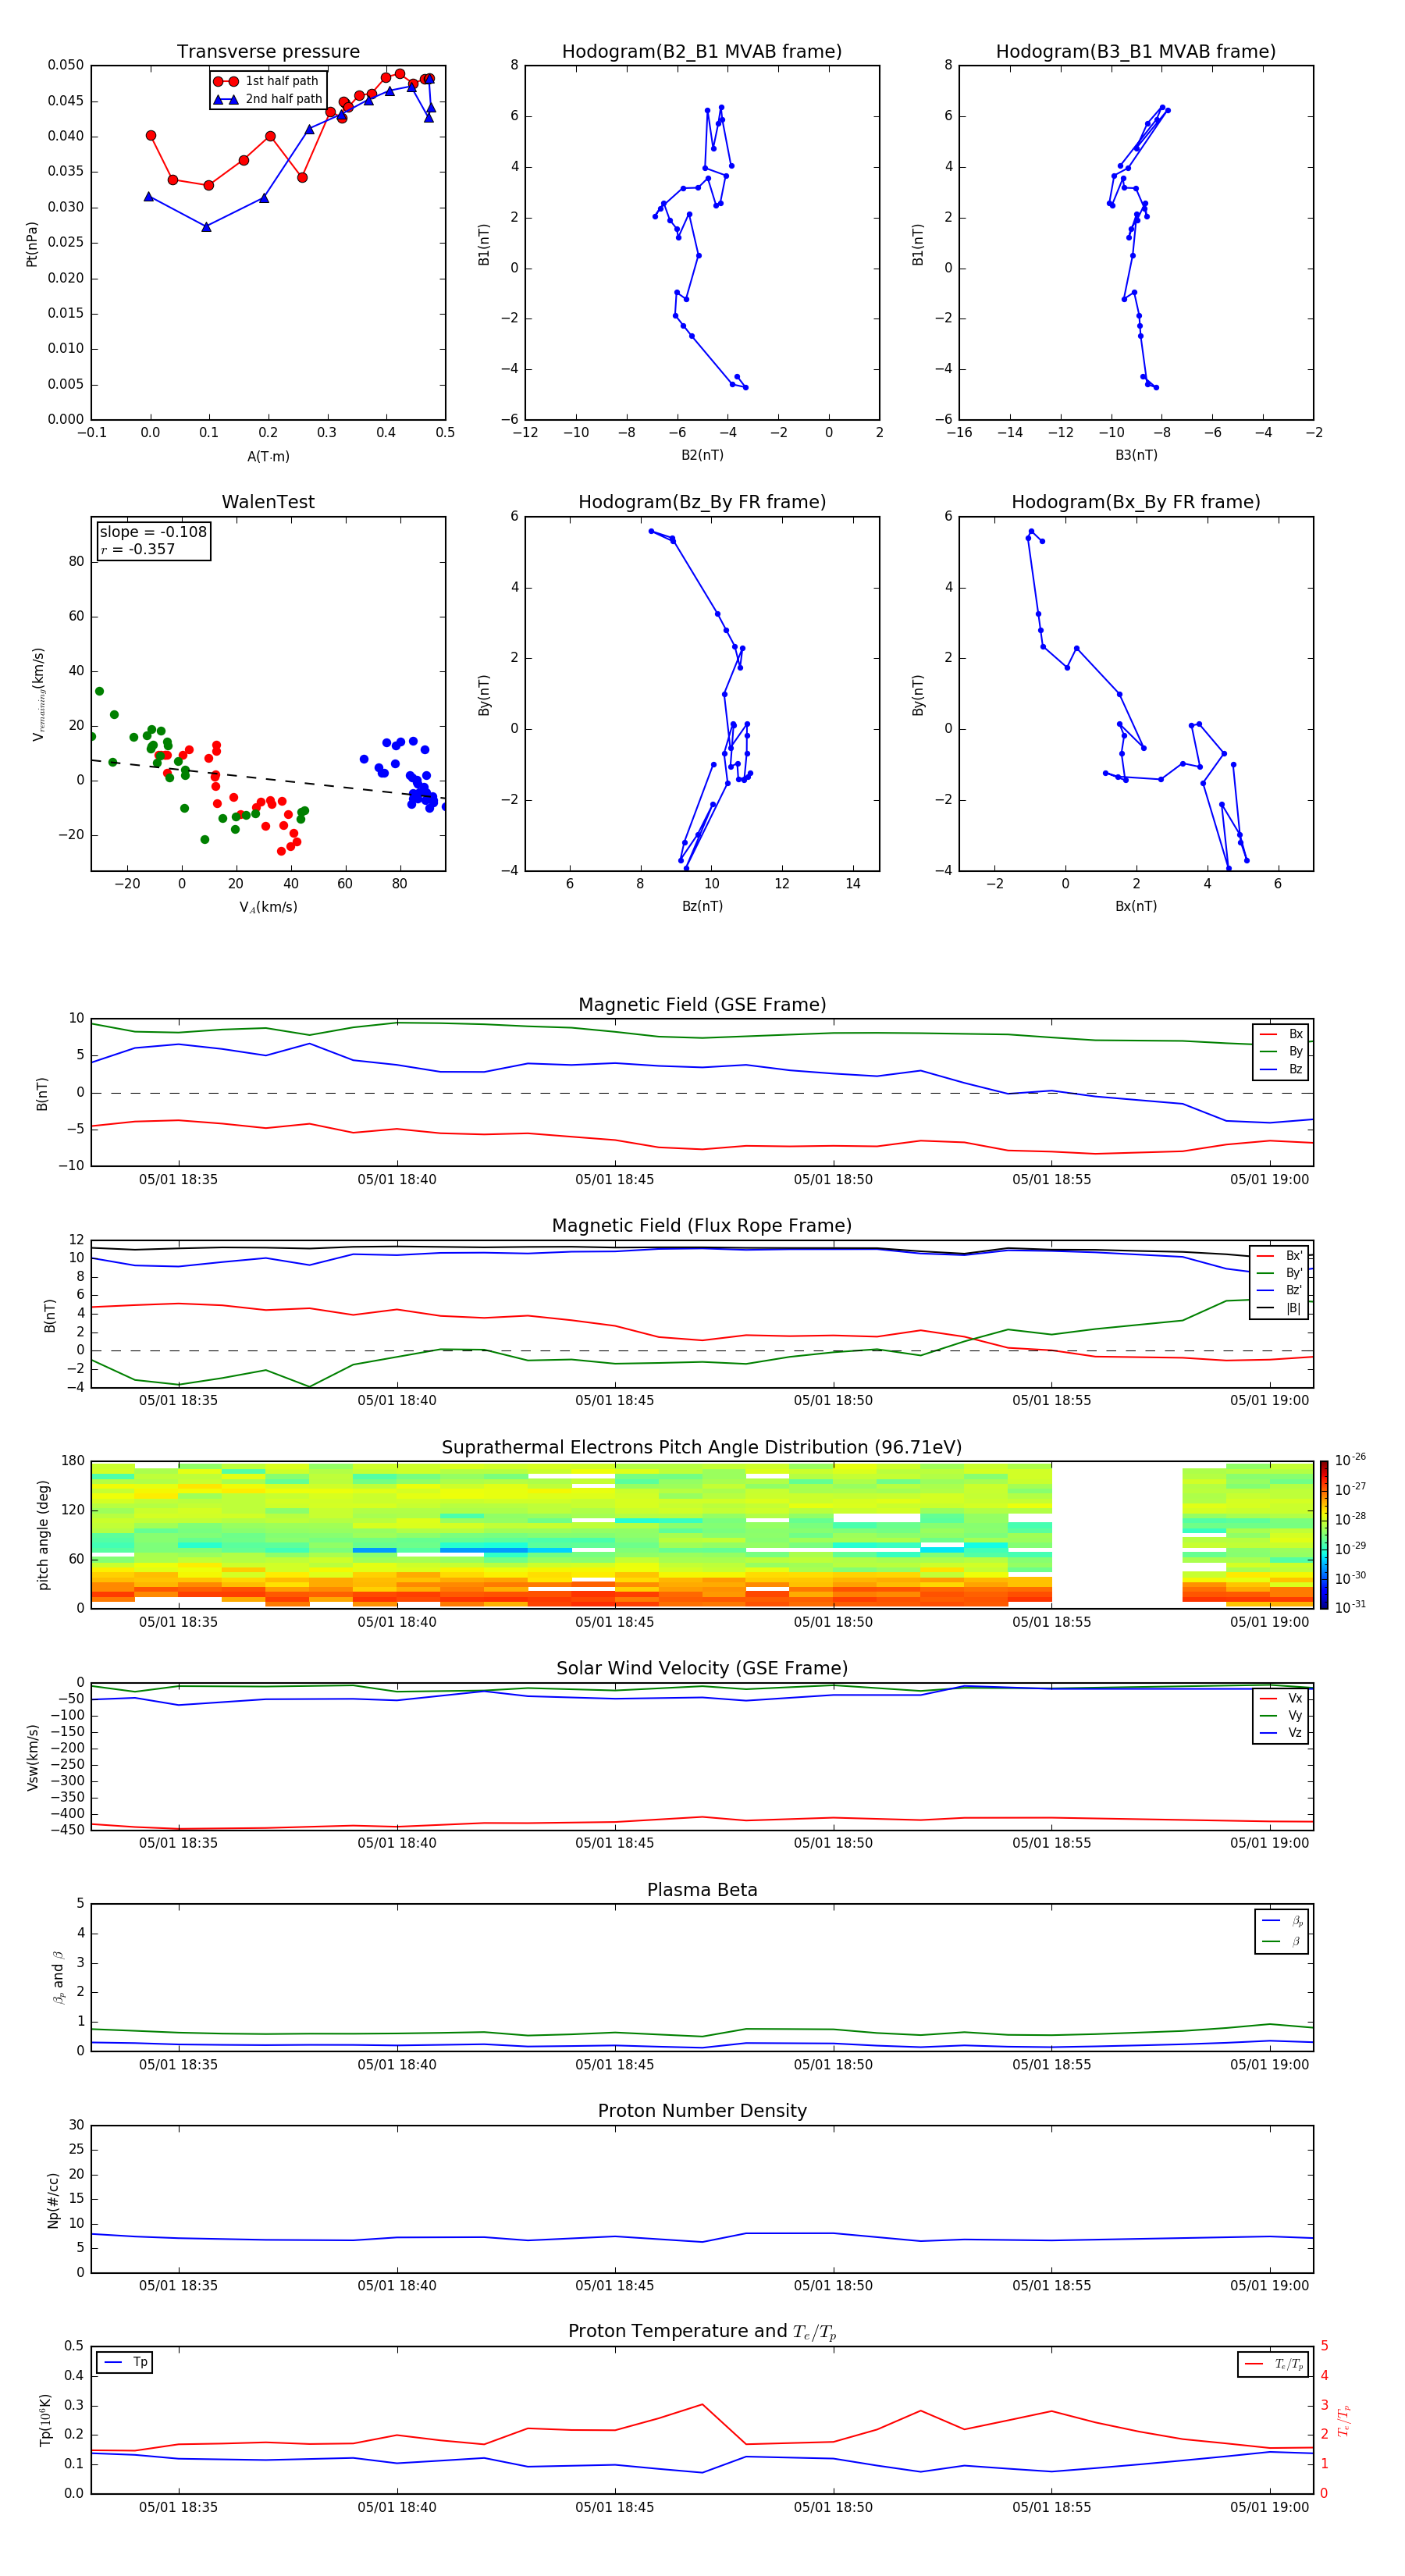Click the 'Bz(nT)' x-axis label
The width and height of the screenshot is (1405, 2576).
tap(702, 906)
